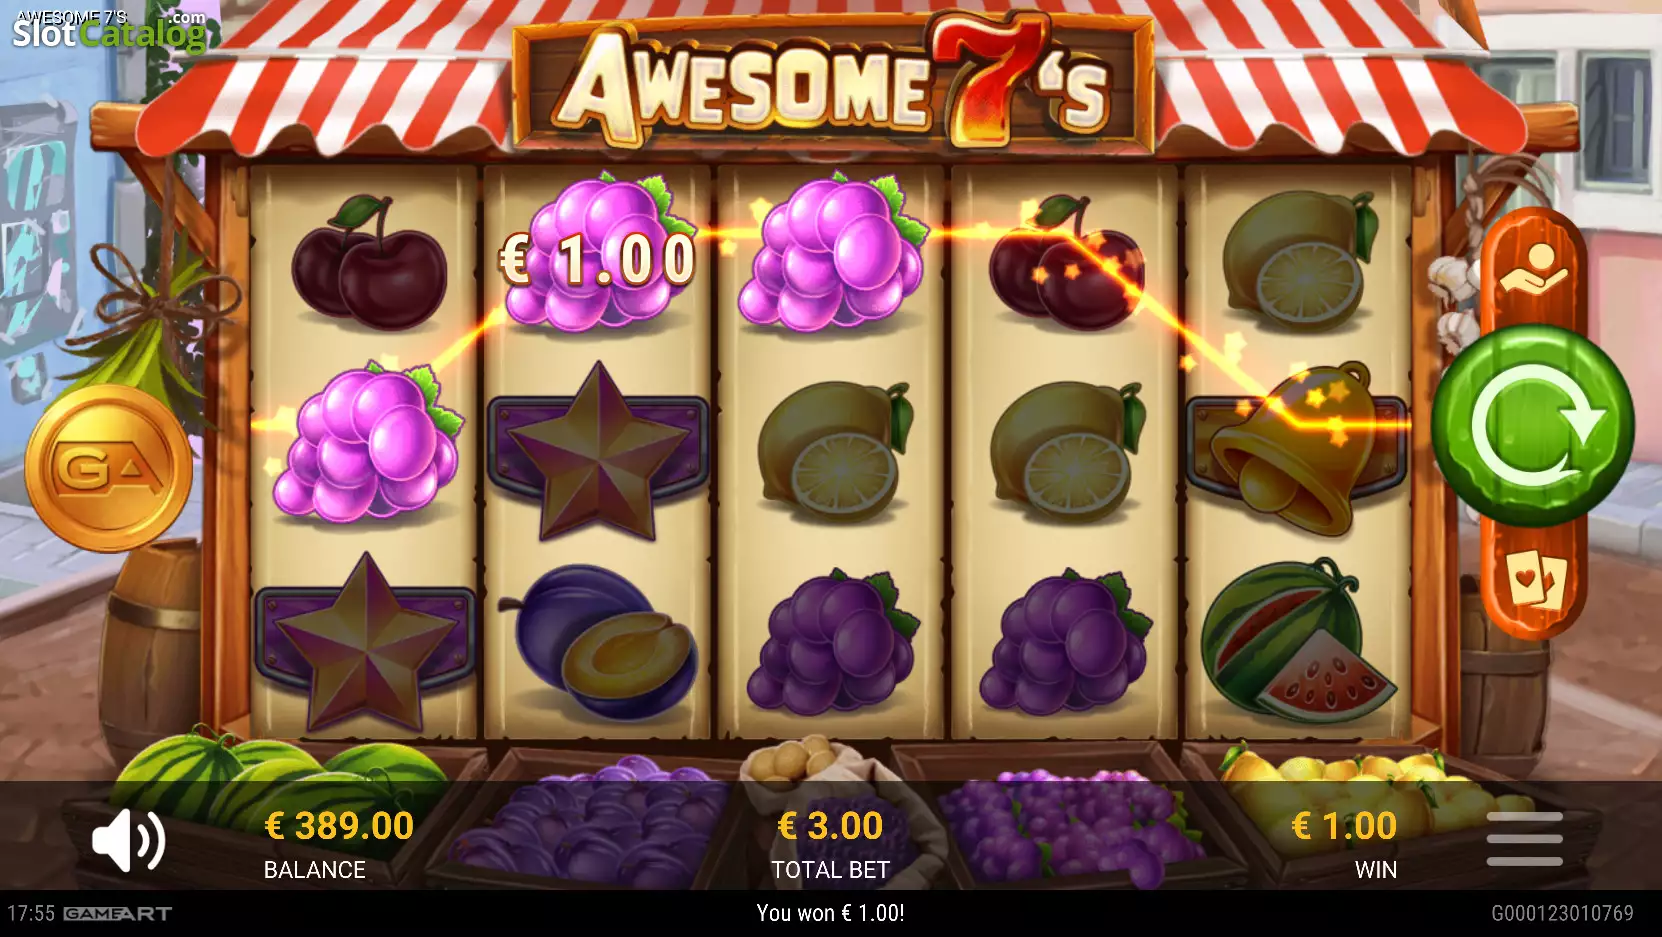
Task: Click the top-left cherry symbol
Action: coord(368,264)
